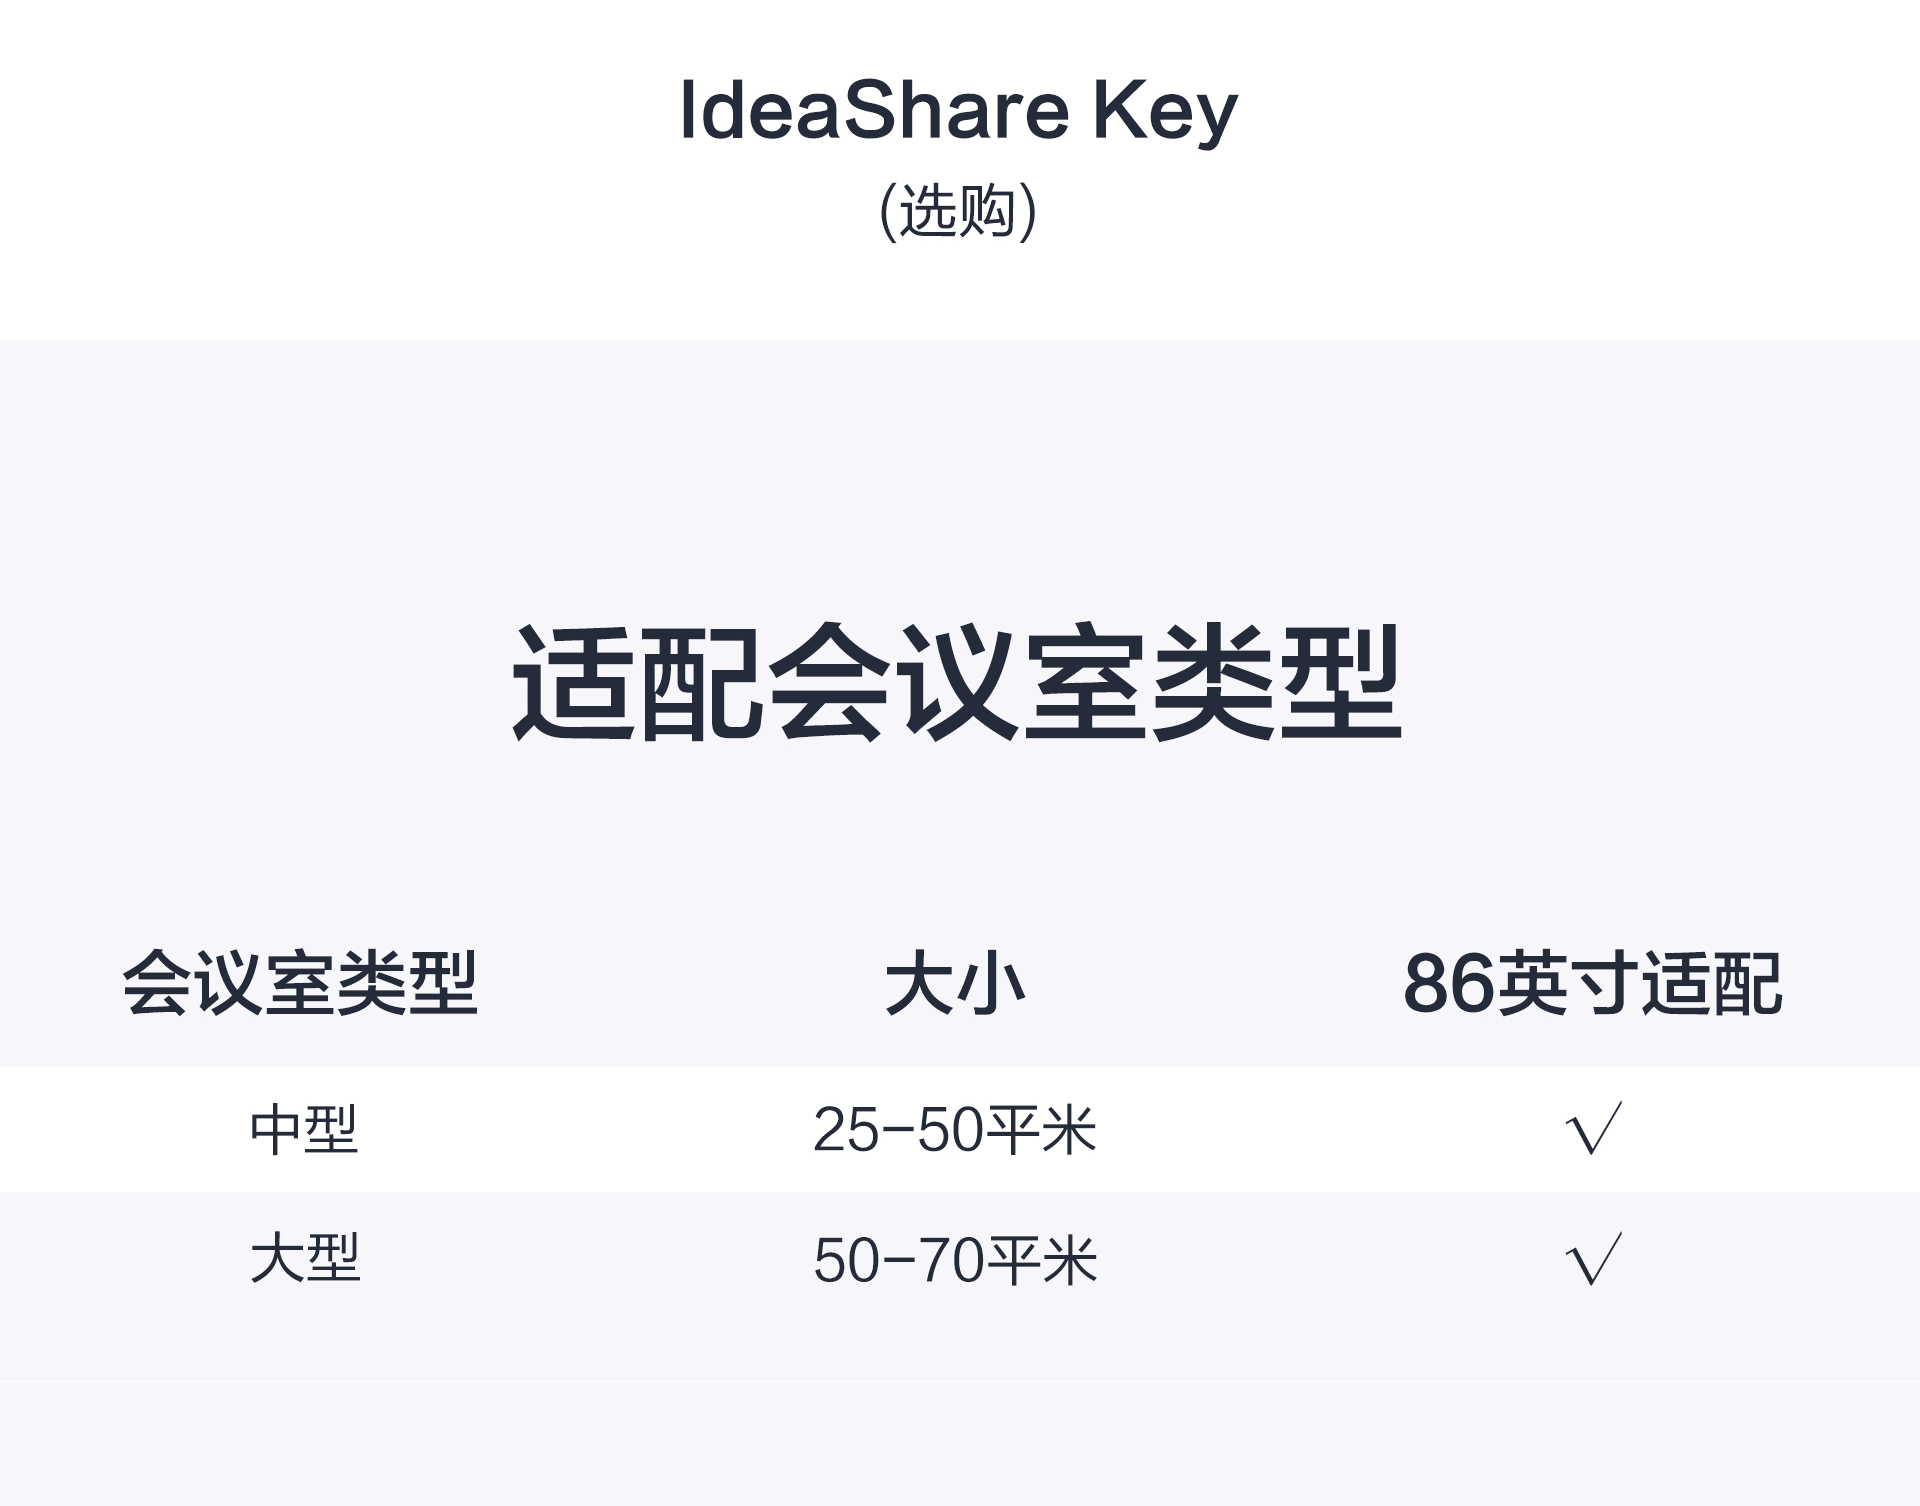Image resolution: width=1920 pixels, height=1506 pixels.
Task: Click the check mark in 中型 row
Action: [1593, 1129]
